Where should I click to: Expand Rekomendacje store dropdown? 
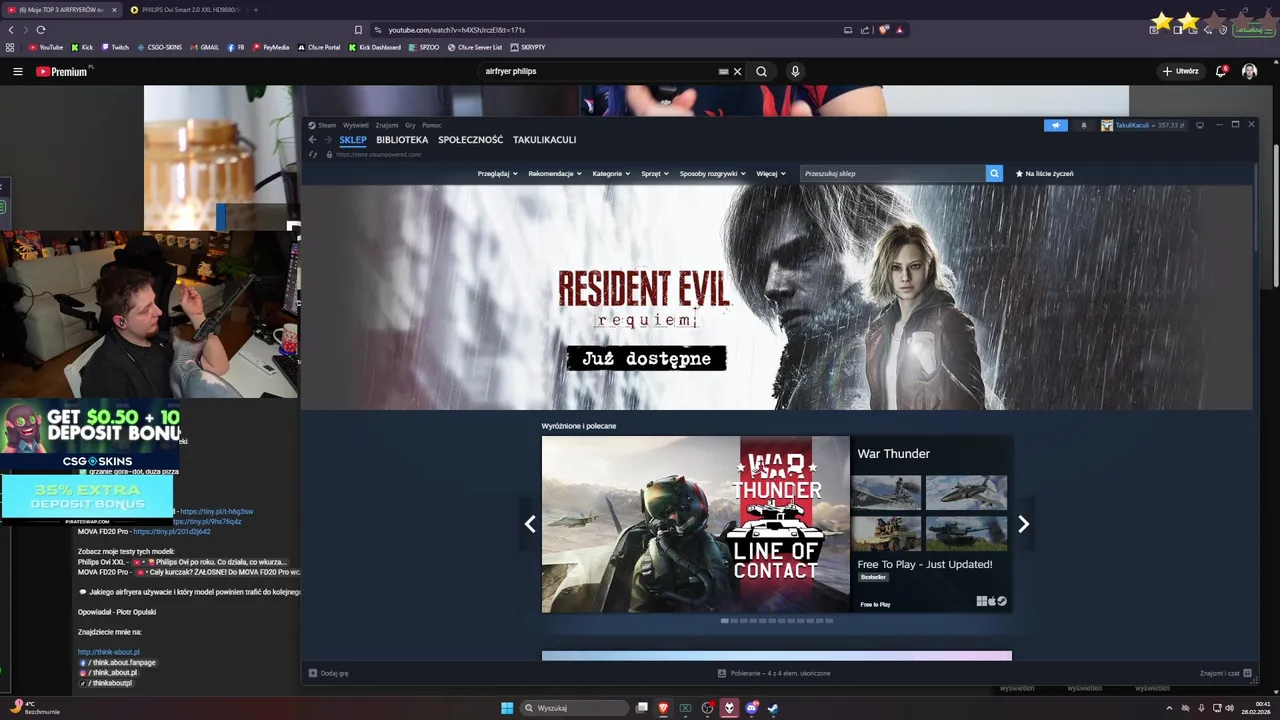pos(555,173)
